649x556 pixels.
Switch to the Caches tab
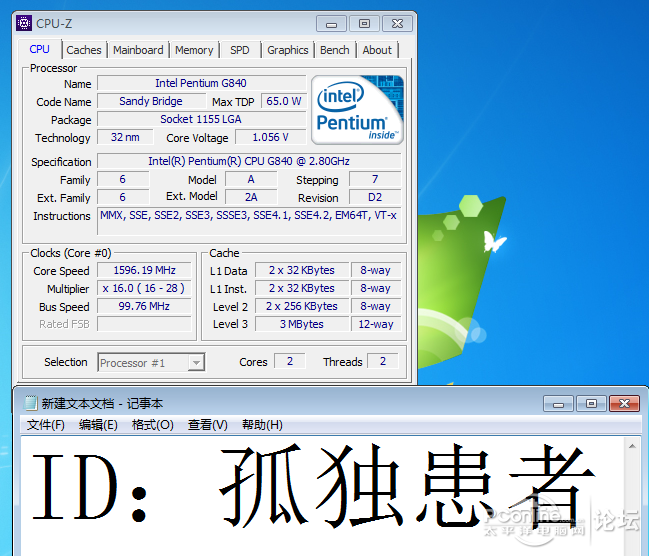click(84, 50)
